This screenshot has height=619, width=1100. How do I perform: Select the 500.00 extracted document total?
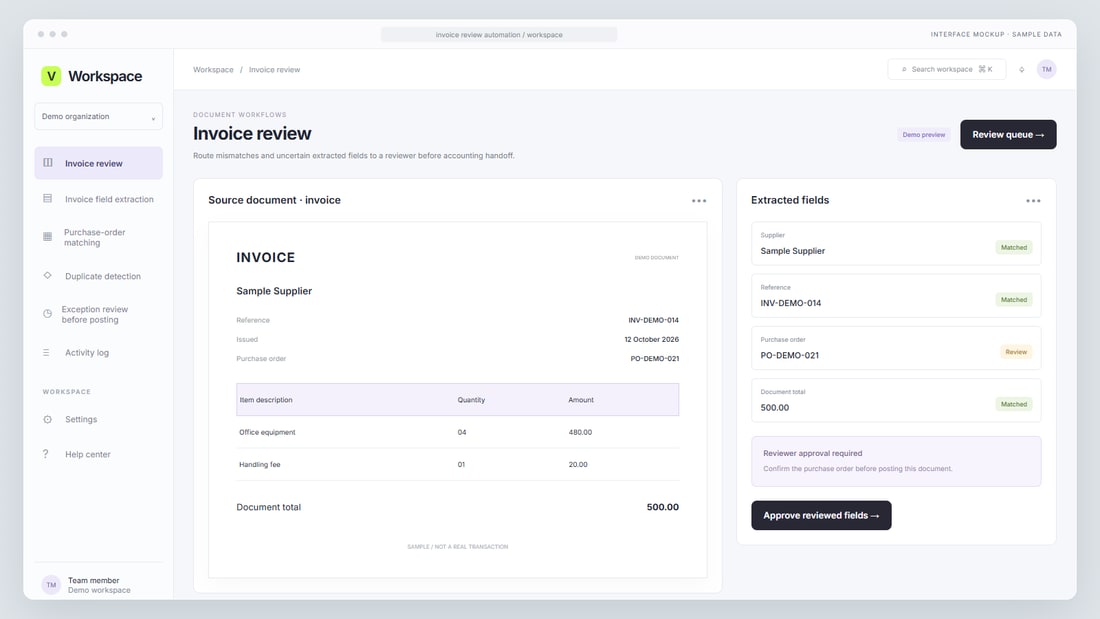[x=896, y=401]
